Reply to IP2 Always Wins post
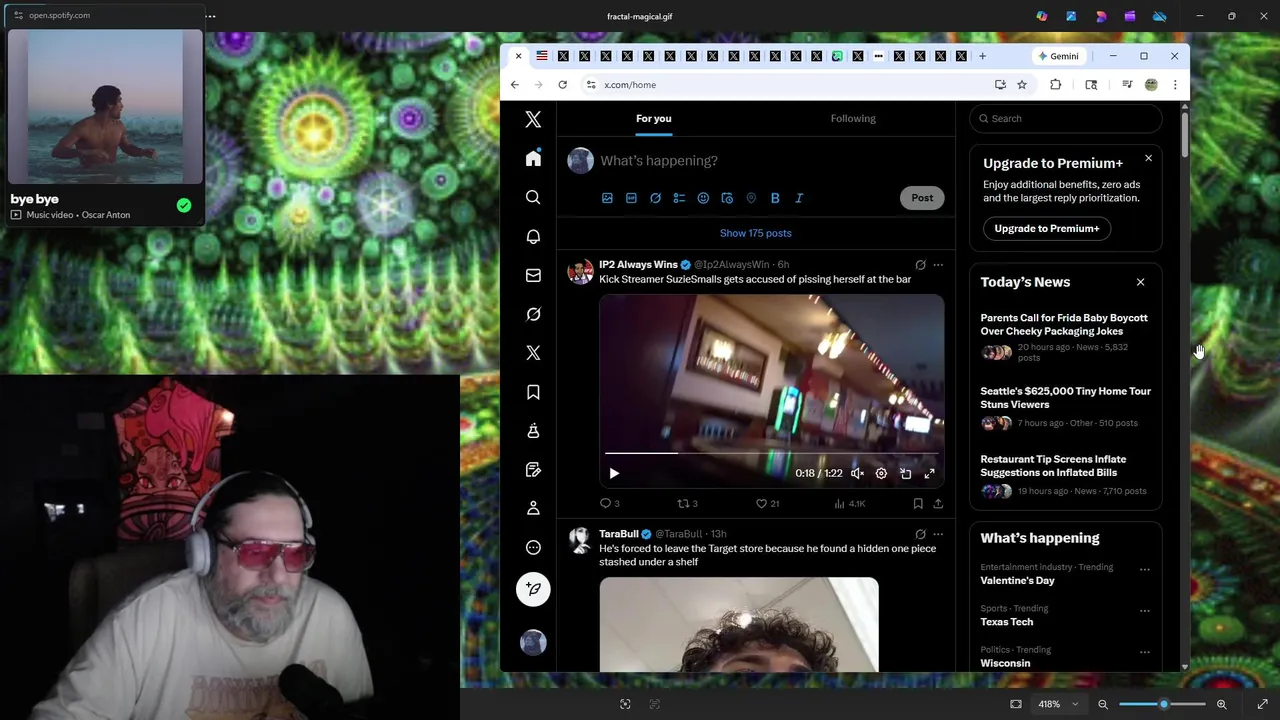Viewport: 1280px width, 720px height. coord(605,504)
